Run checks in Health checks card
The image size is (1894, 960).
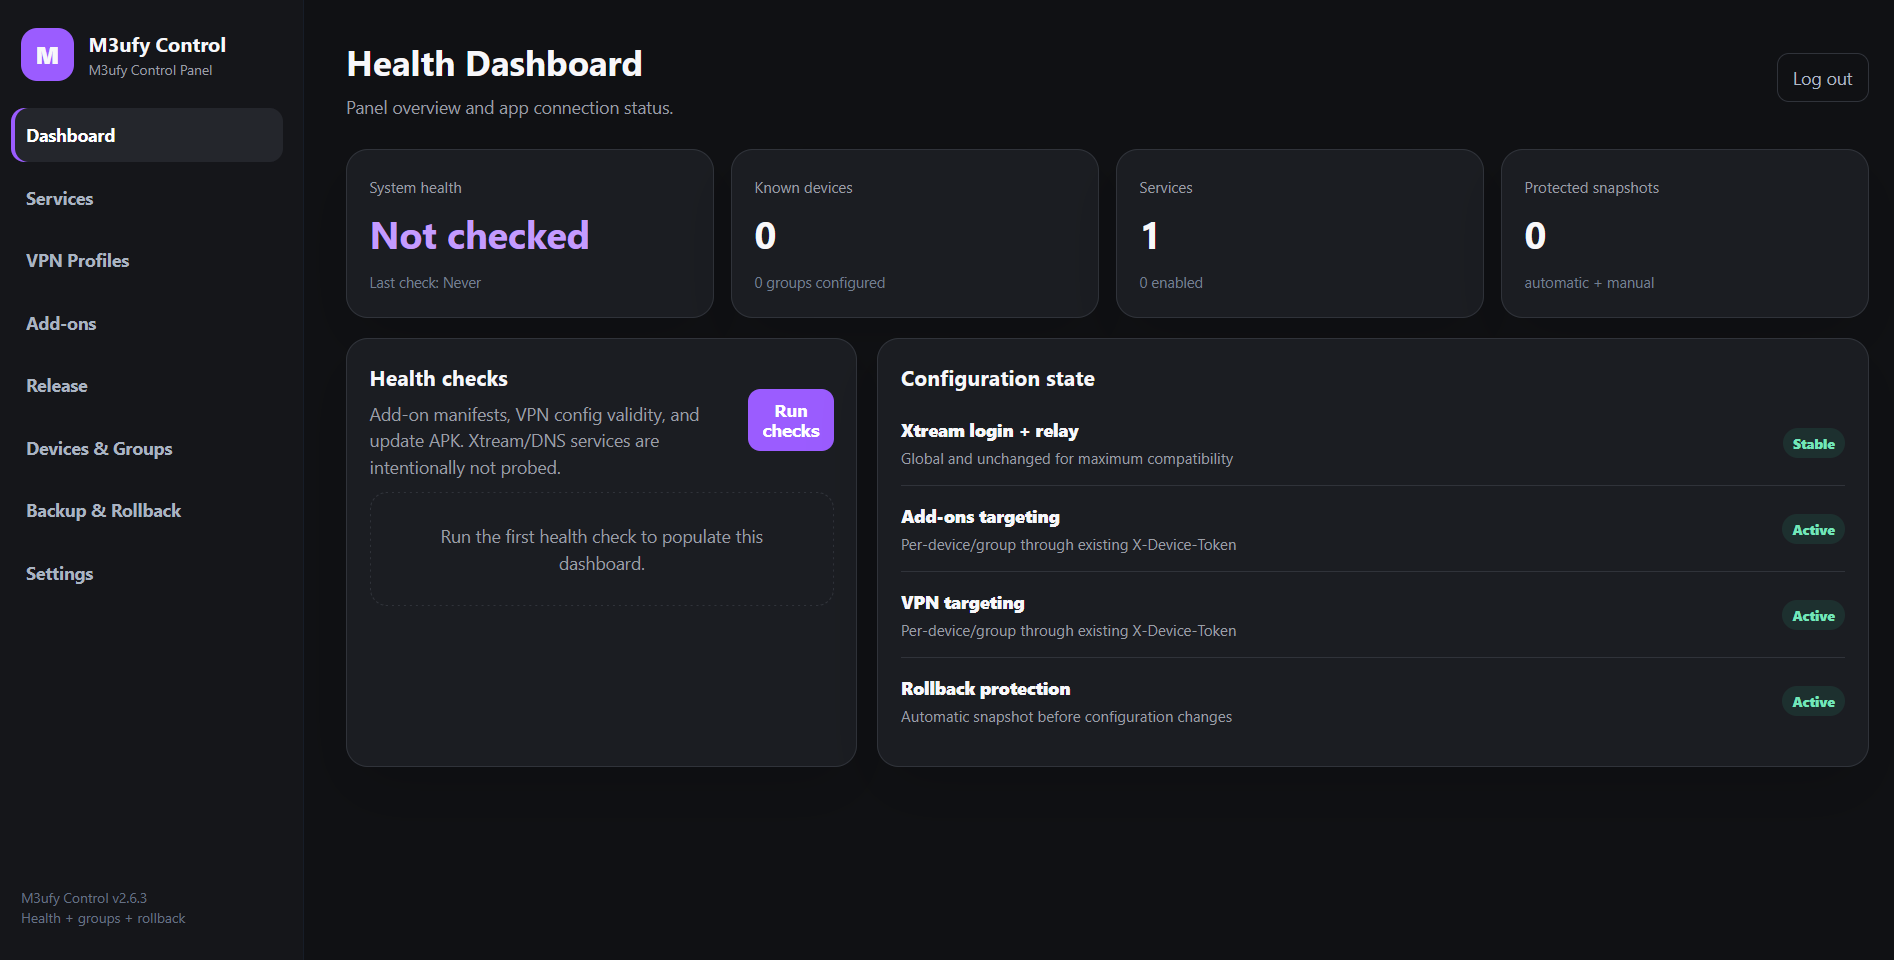pyautogui.click(x=790, y=420)
